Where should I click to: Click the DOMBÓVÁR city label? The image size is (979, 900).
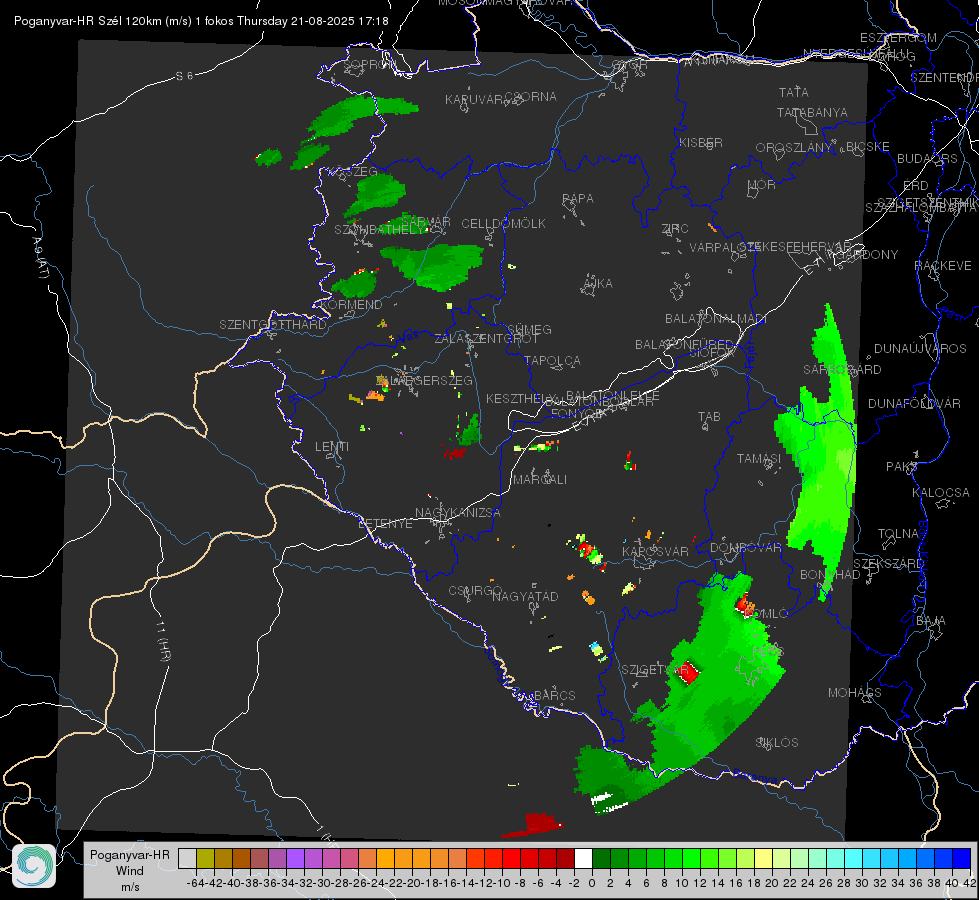coord(745,548)
